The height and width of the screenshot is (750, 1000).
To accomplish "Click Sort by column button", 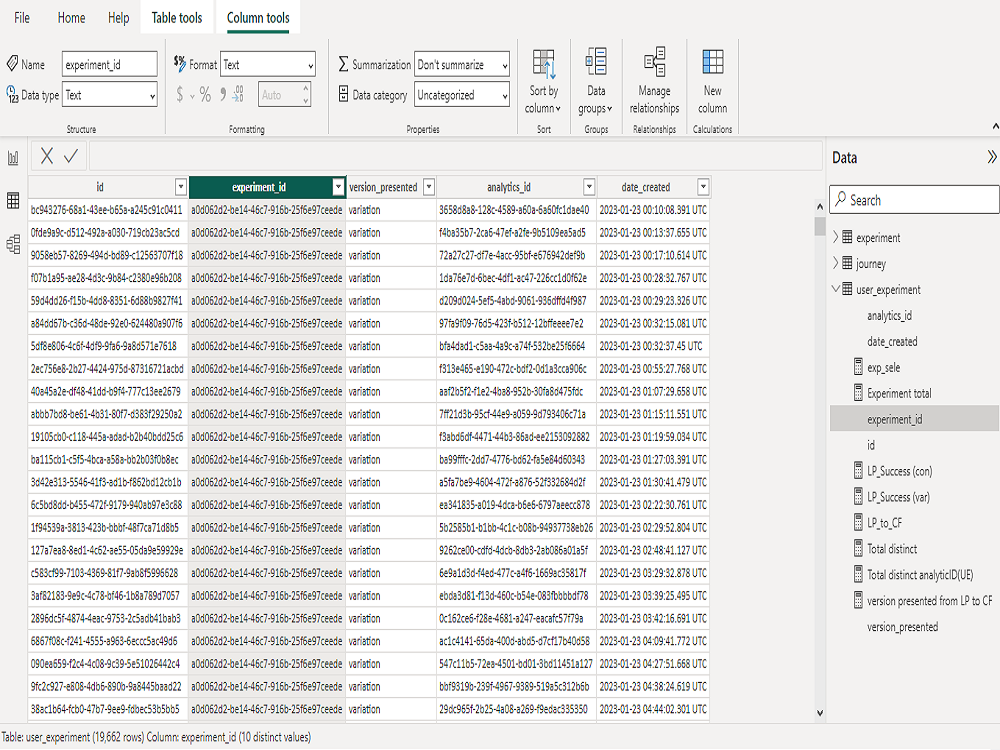I will [543, 82].
